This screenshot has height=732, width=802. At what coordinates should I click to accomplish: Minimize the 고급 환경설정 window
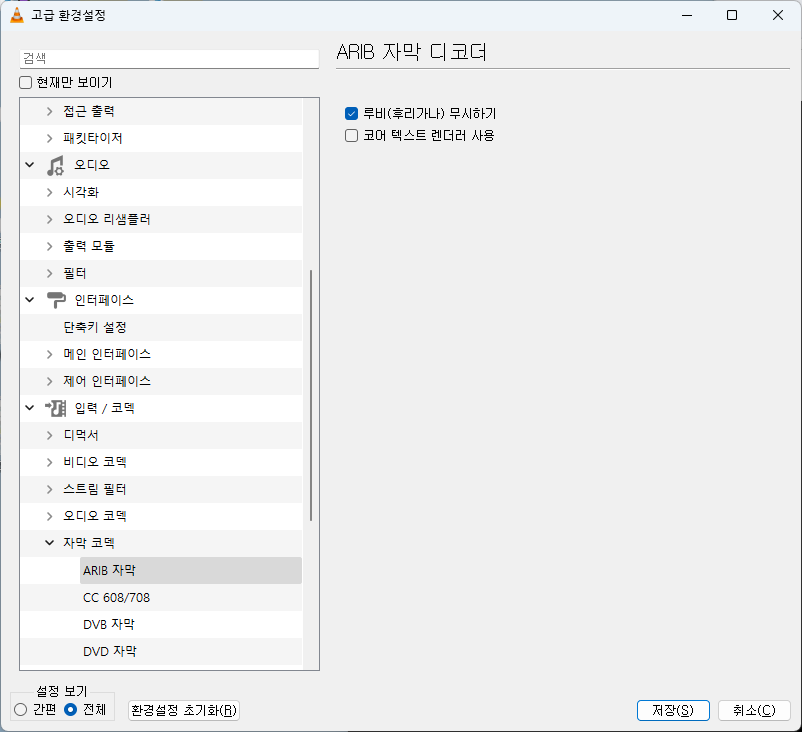coord(687,15)
